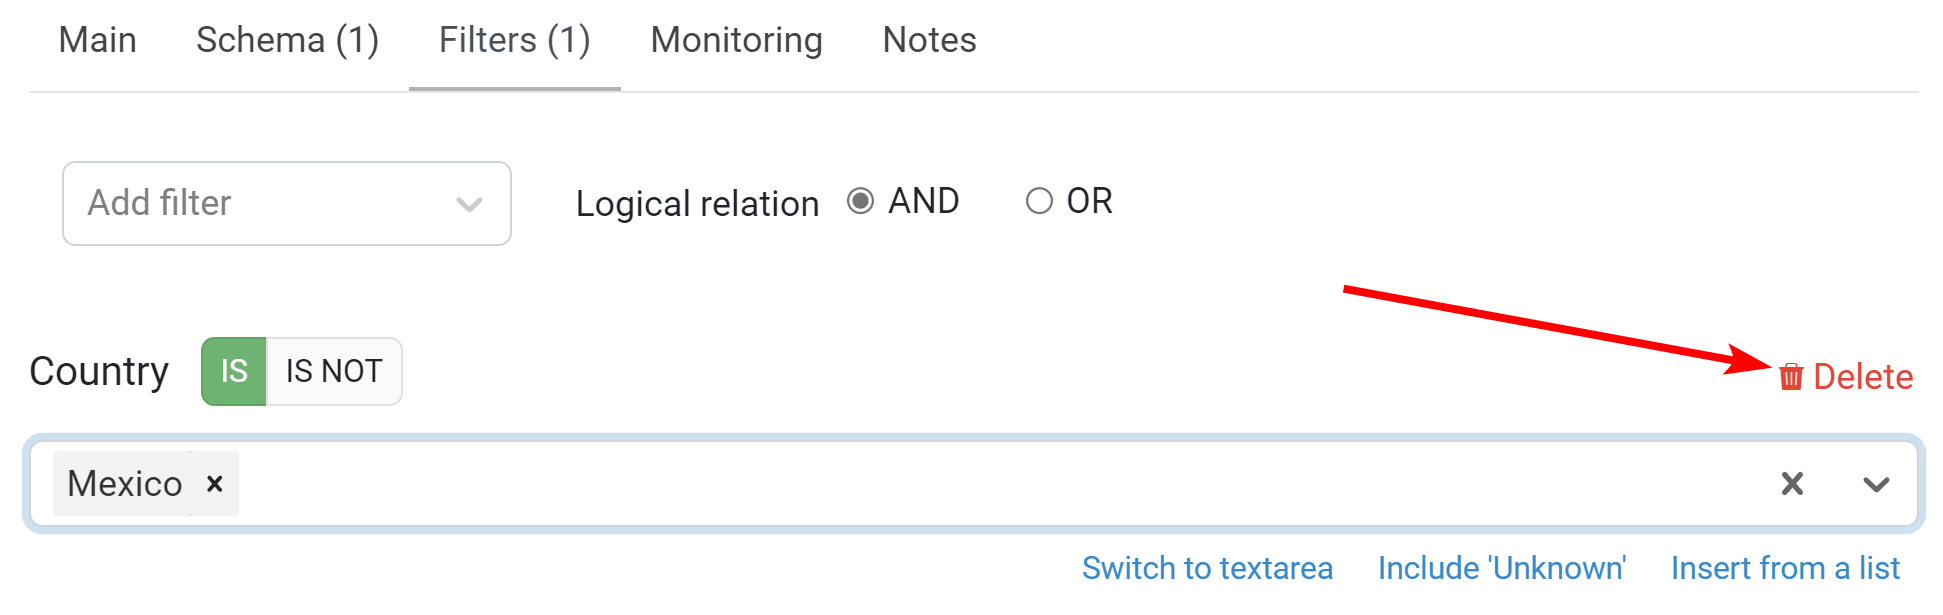The width and height of the screenshot is (1943, 615).
Task: Open the Monitoring tab
Action: (737, 41)
